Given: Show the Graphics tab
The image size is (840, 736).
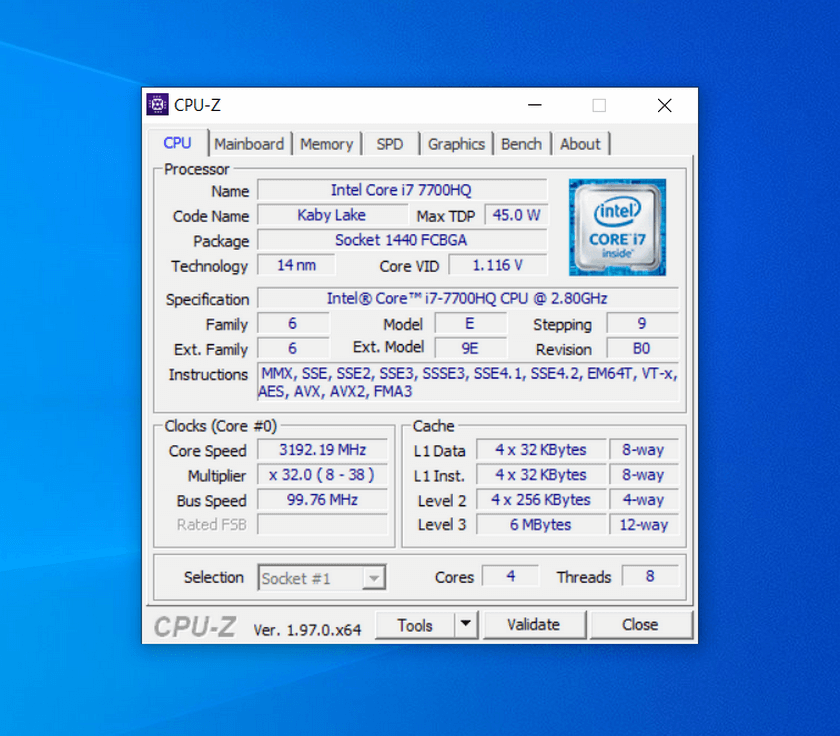Looking at the screenshot, I should (456, 144).
